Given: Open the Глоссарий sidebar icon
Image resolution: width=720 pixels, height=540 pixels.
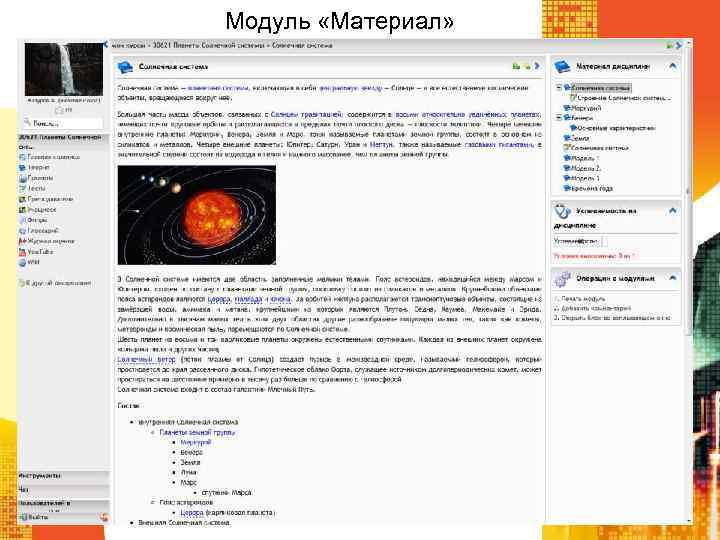Looking at the screenshot, I should coord(22,231).
